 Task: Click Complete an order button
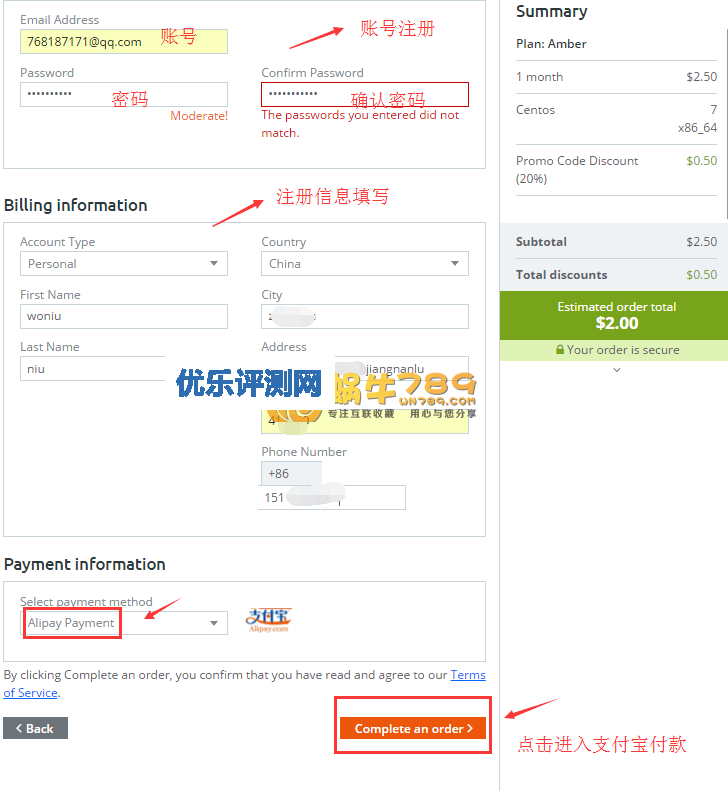(413, 728)
